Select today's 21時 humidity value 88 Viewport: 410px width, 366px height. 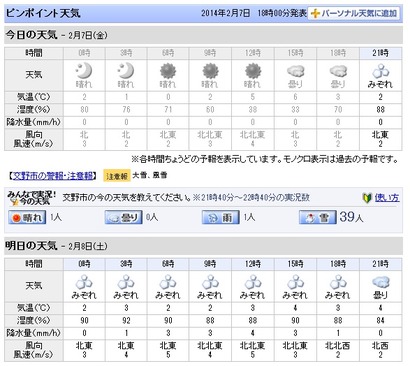pyautogui.click(x=381, y=109)
